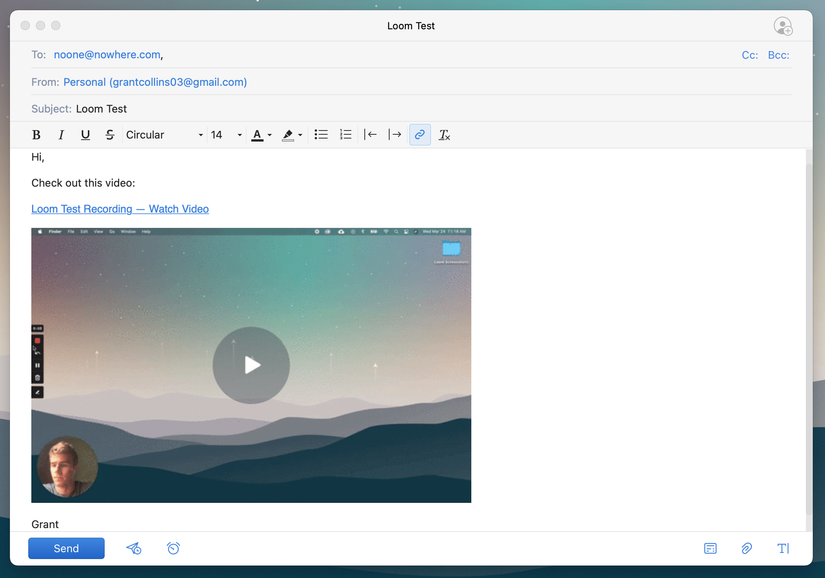
Task: Schedule the email with the clock icon
Action: coord(170,548)
